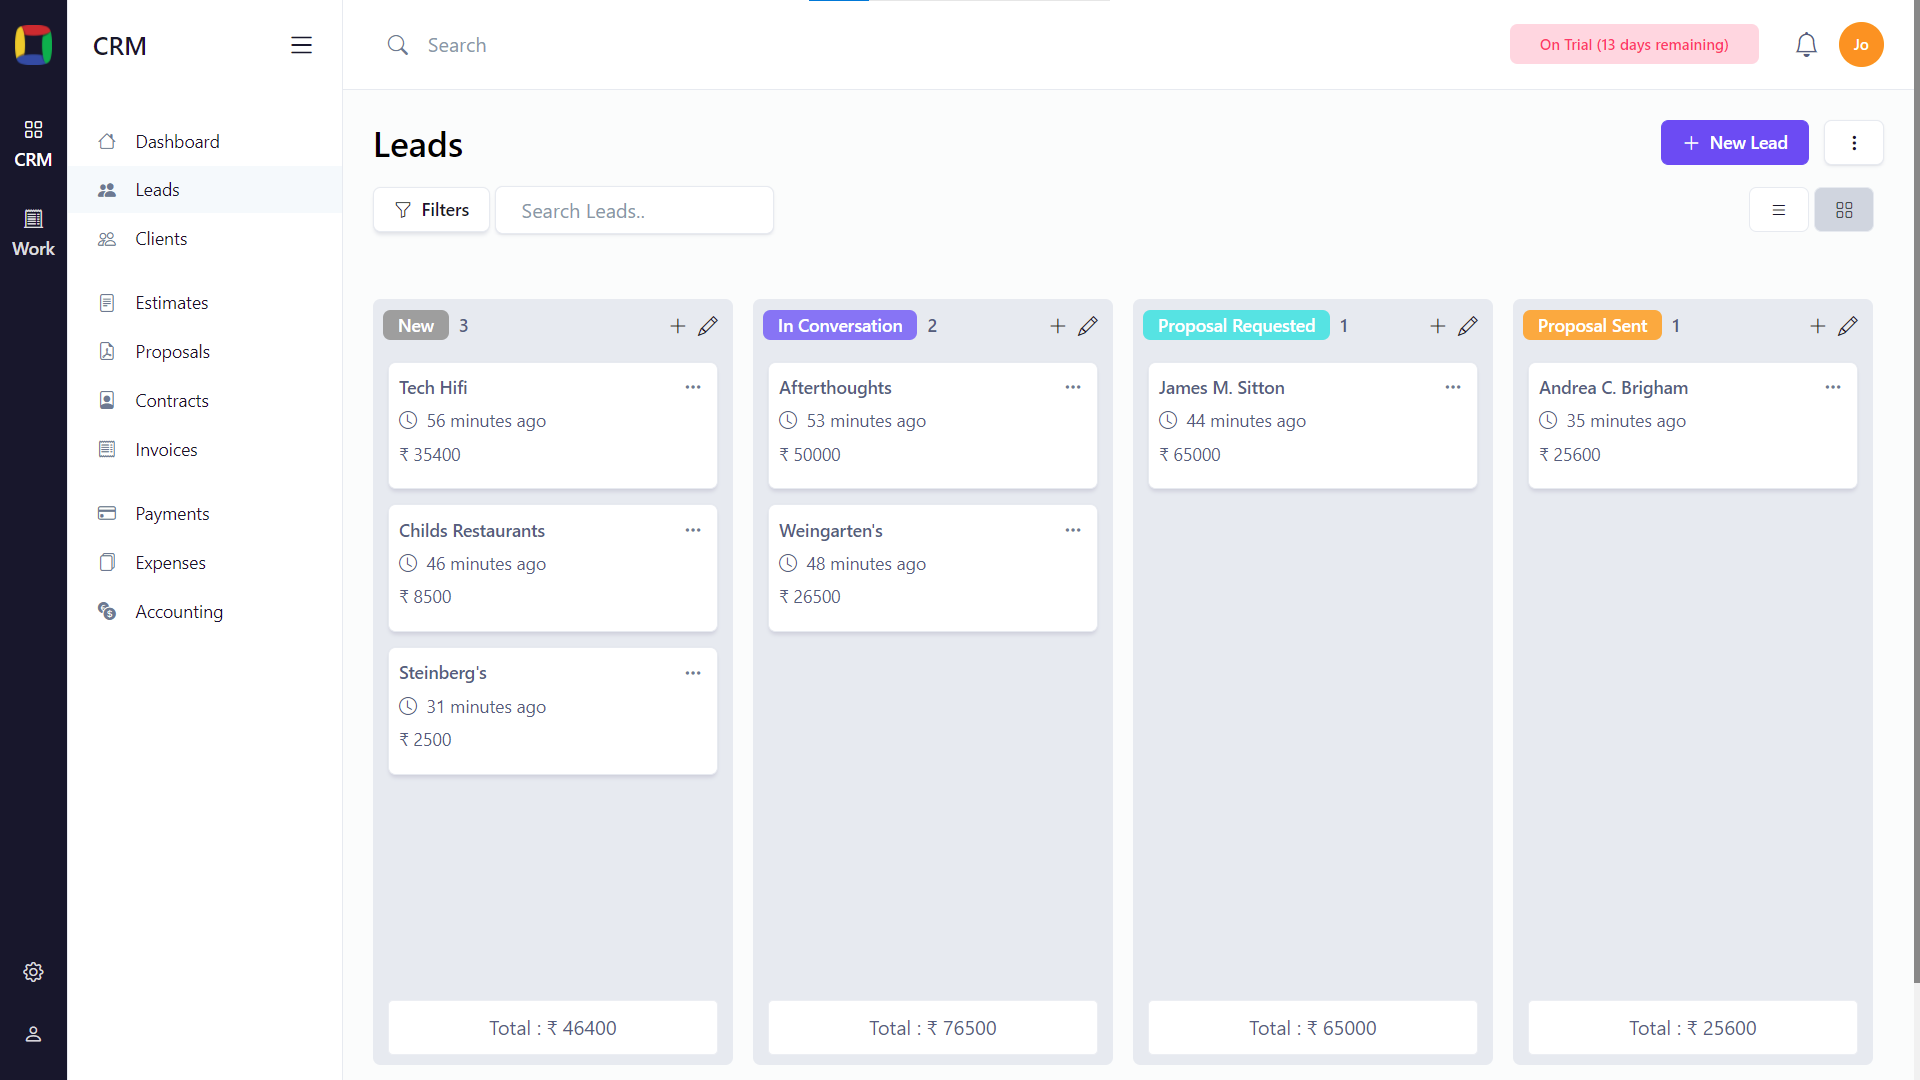Open the Work module
The image size is (1920, 1080).
click(x=33, y=232)
